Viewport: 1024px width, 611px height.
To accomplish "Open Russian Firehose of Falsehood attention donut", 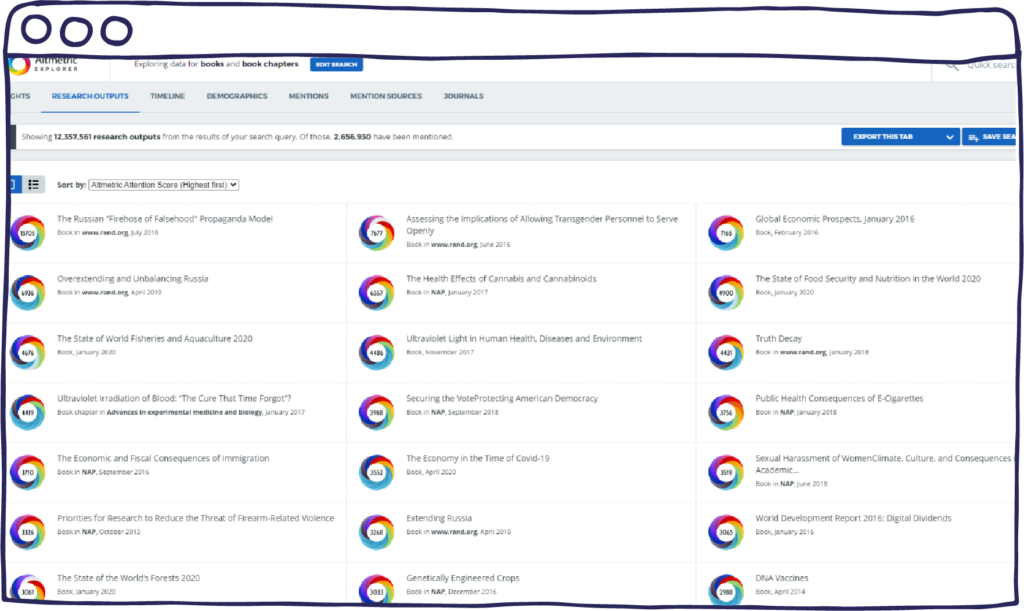I will coord(27,232).
